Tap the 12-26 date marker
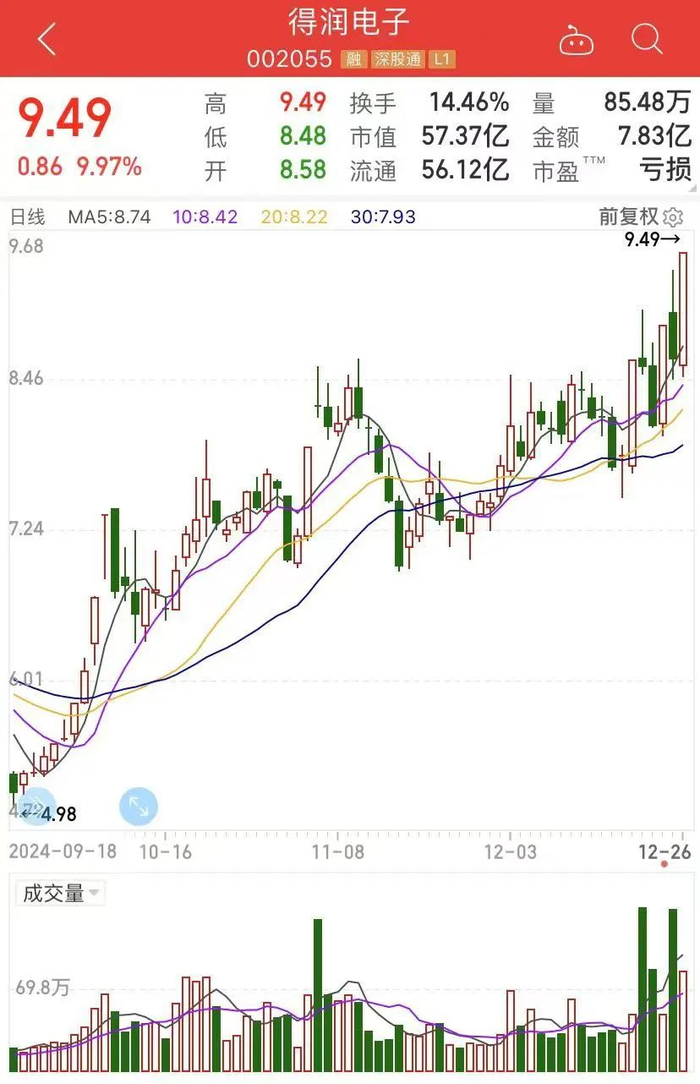700x1084 pixels. click(665, 851)
